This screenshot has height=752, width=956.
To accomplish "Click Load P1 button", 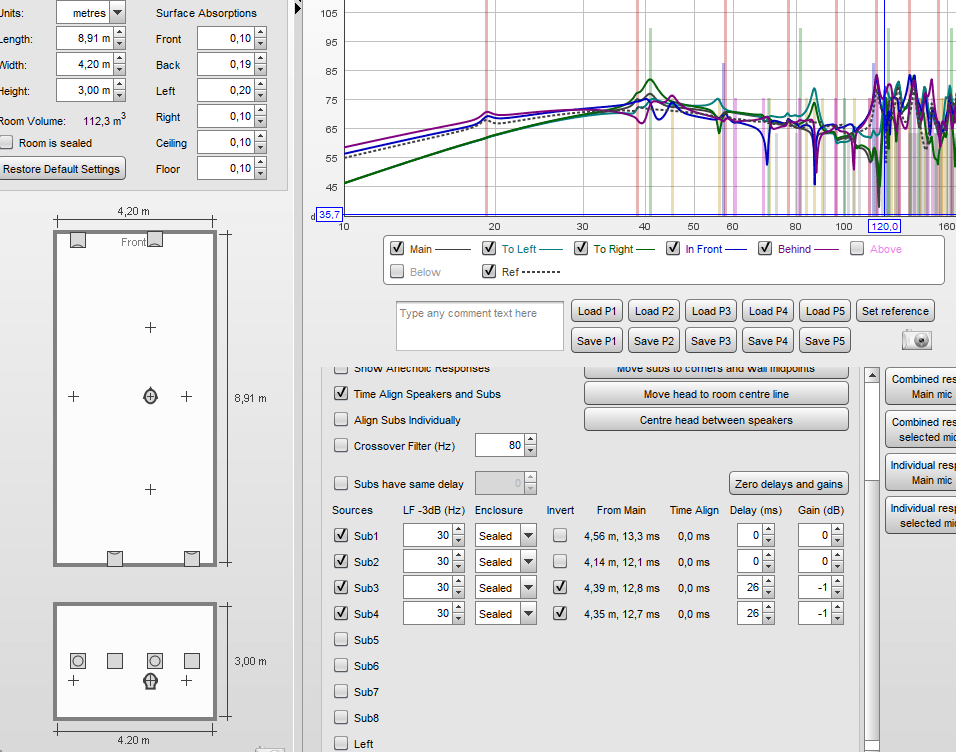I will (597, 311).
